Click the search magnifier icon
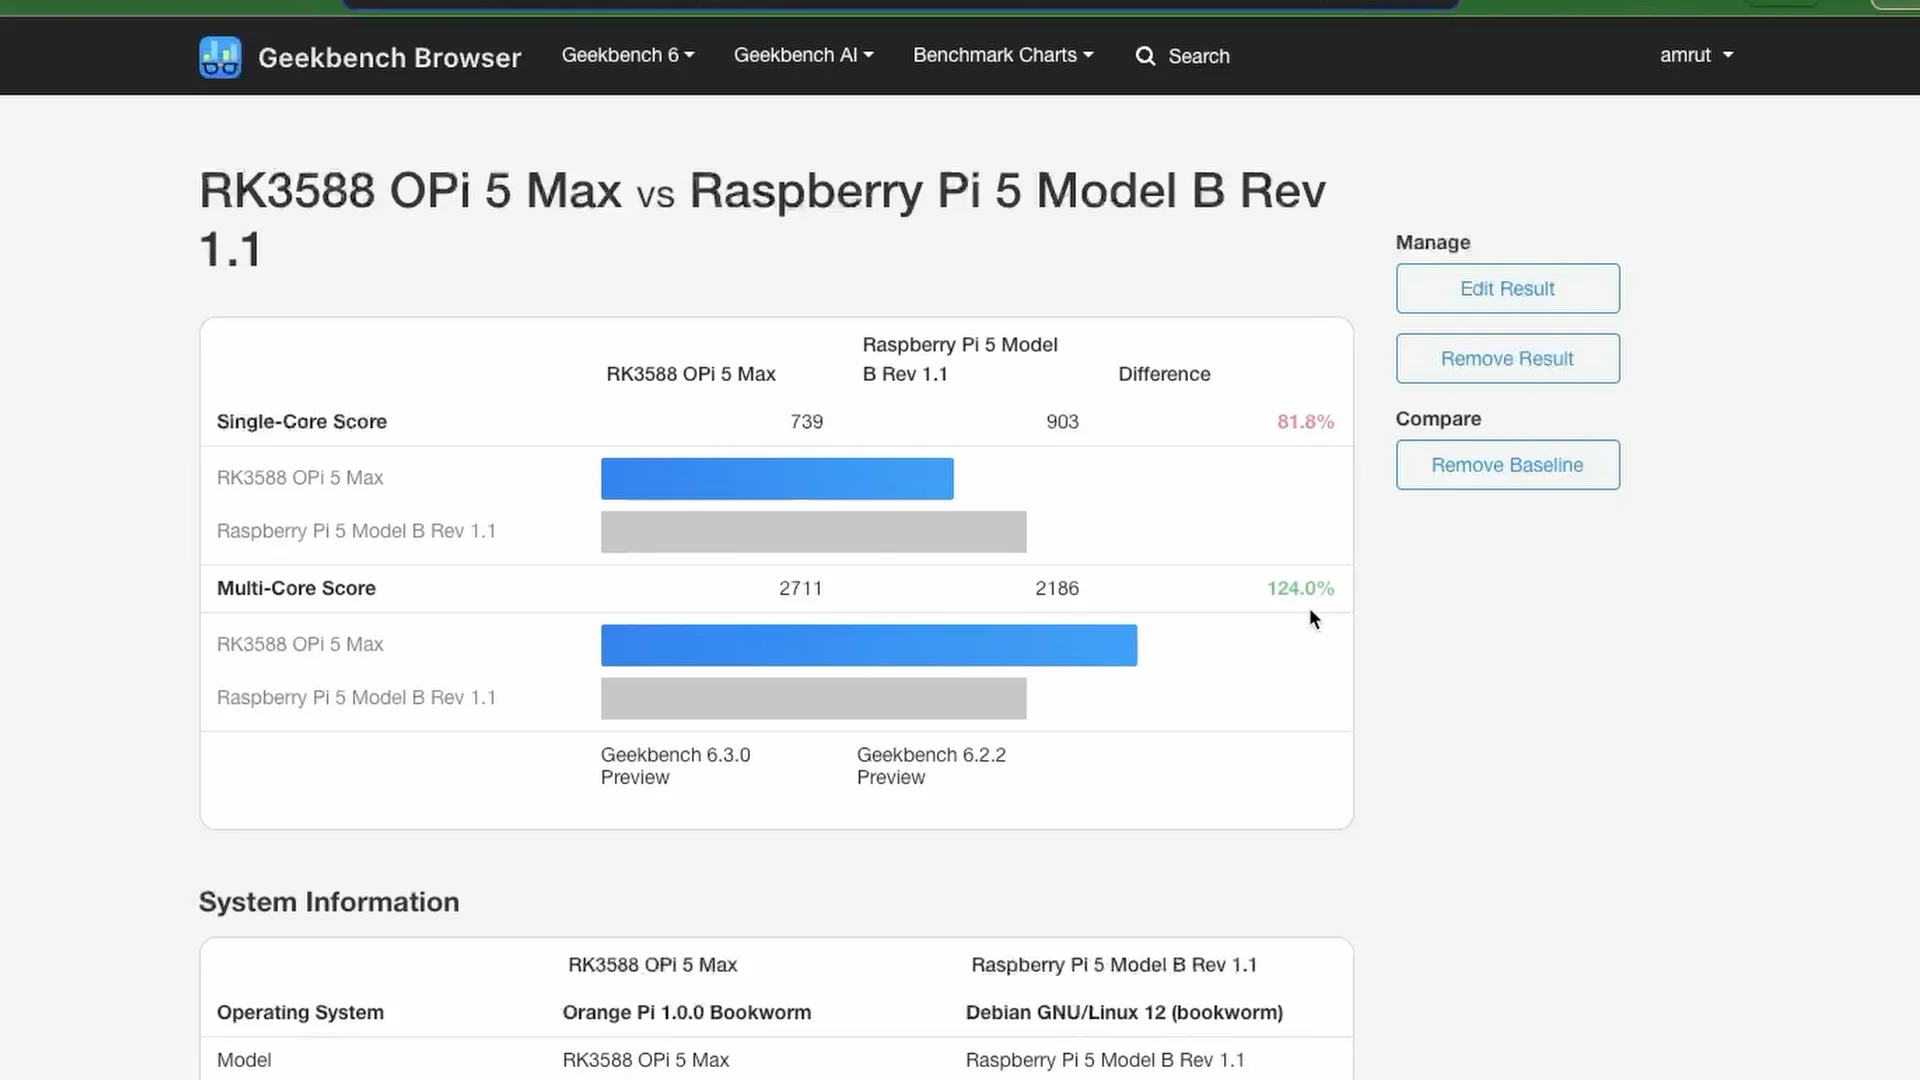The image size is (1920, 1080). [1145, 56]
